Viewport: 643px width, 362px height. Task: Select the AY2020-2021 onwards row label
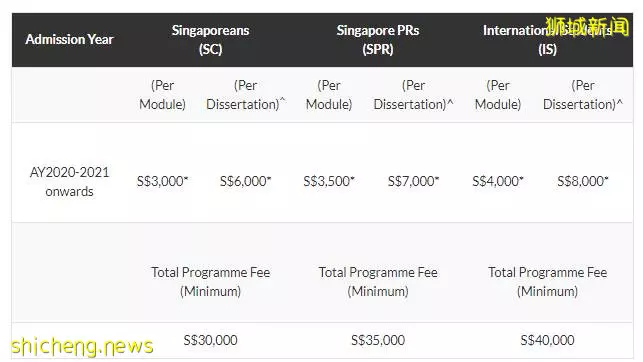69,182
